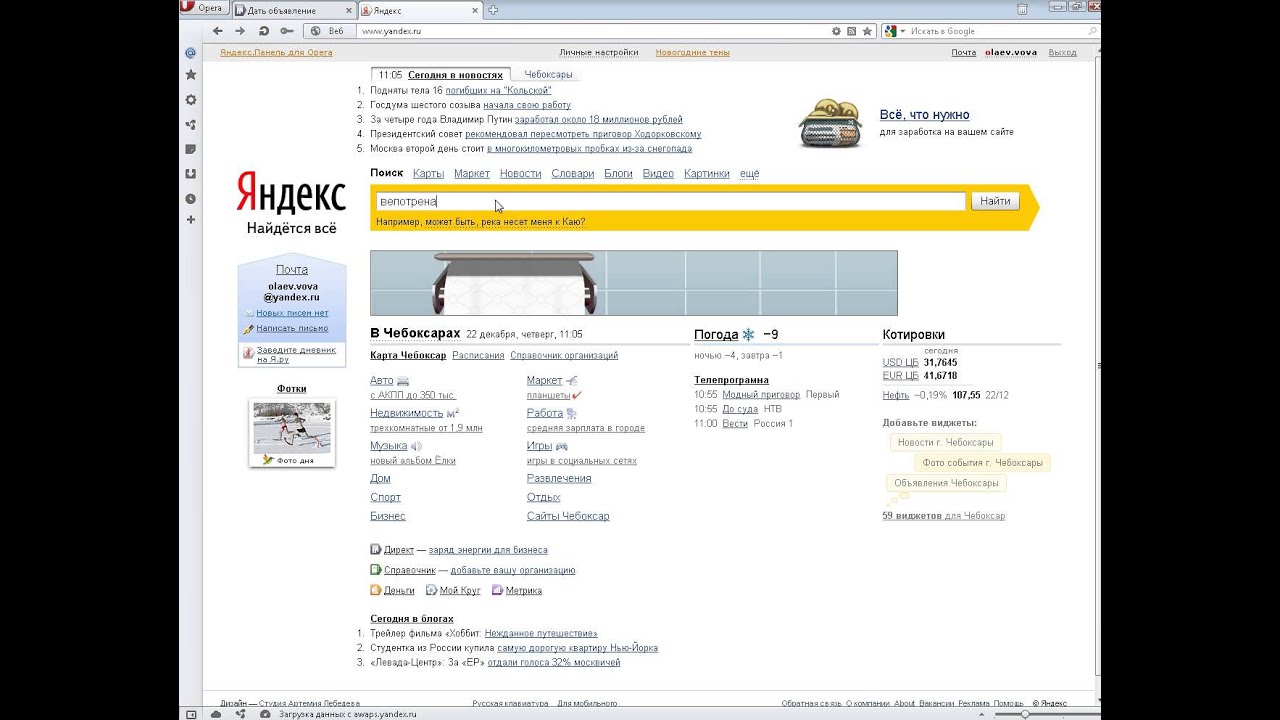Open a new tab with the plus button
Image resolution: width=1280 pixels, height=720 pixels.
point(493,10)
